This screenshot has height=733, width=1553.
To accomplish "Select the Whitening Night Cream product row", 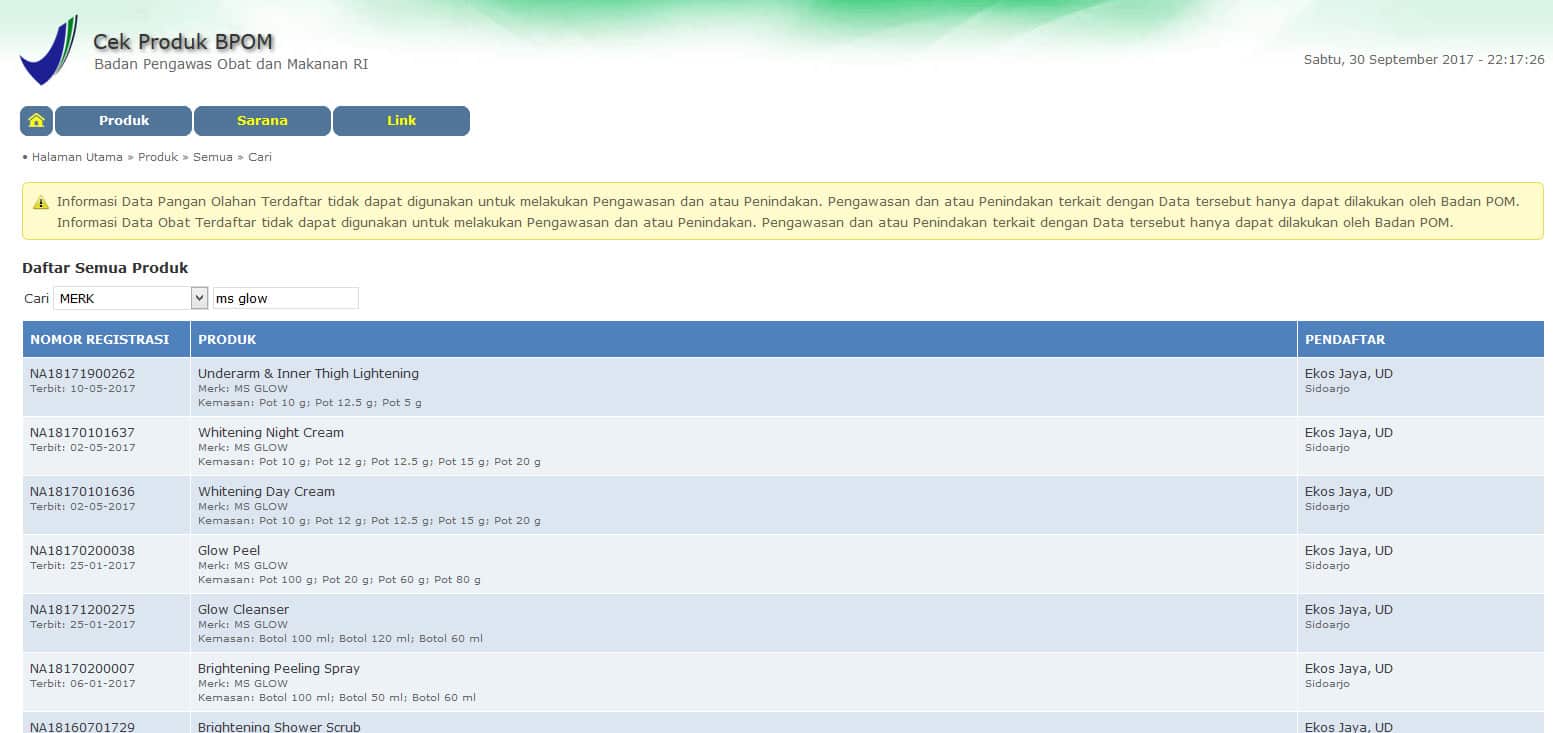I will 783,446.
